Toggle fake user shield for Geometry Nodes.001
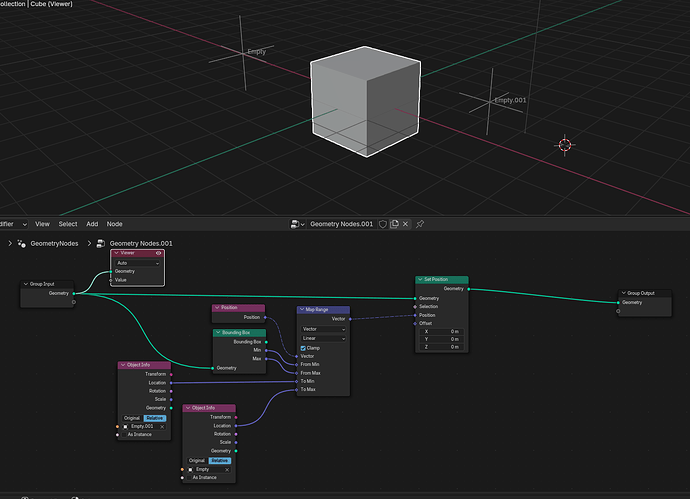This screenshot has height=499, width=690. coord(383,224)
